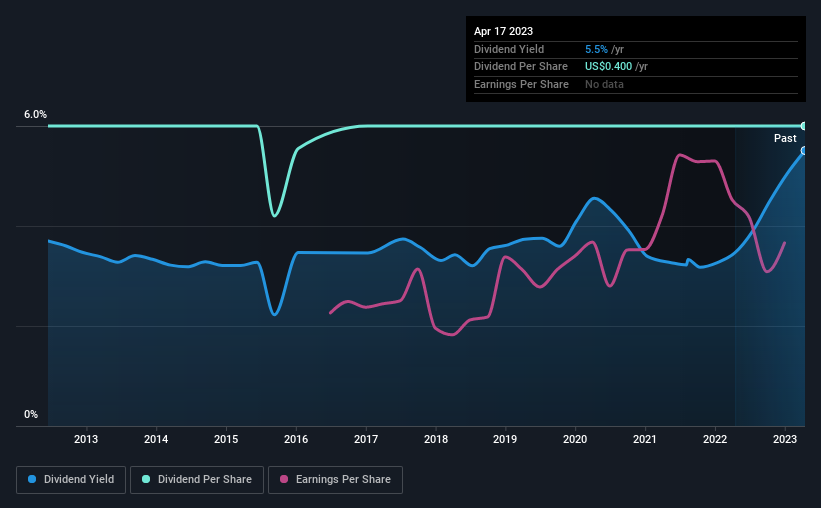Toggle the Dividend Yield legend button
Image resolution: width=821 pixels, height=508 pixels.
click(x=71, y=479)
